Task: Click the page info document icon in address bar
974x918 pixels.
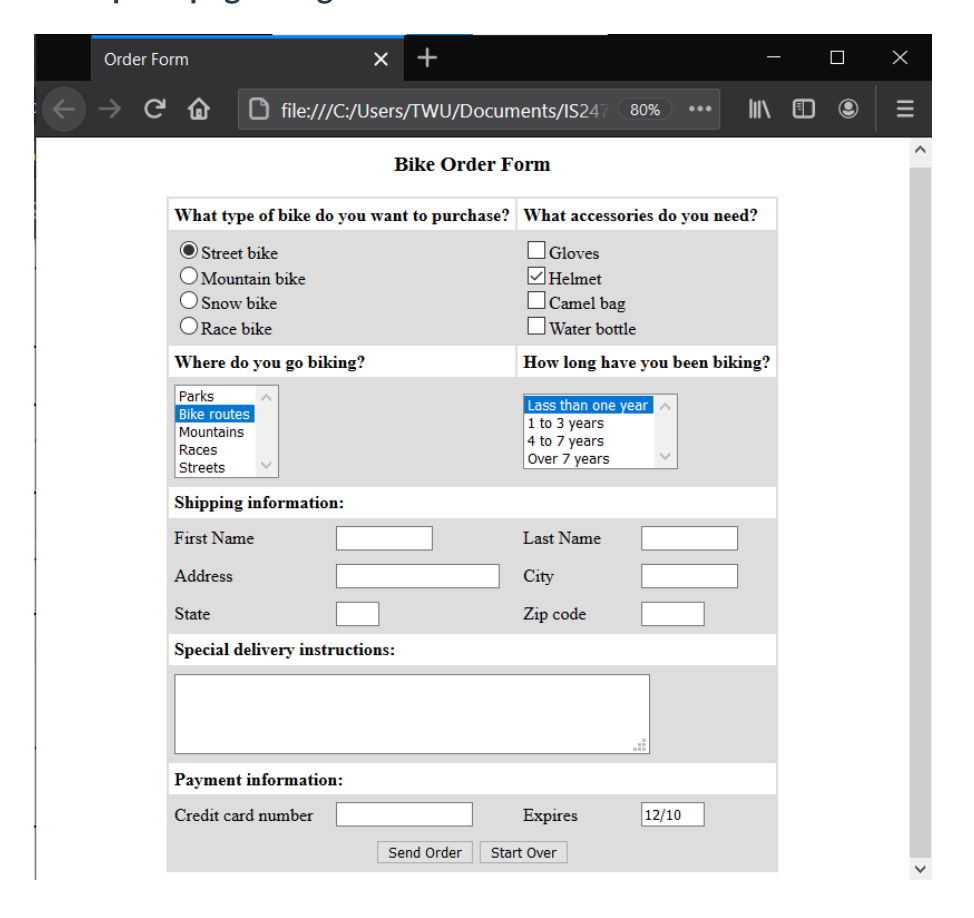Action: point(258,109)
